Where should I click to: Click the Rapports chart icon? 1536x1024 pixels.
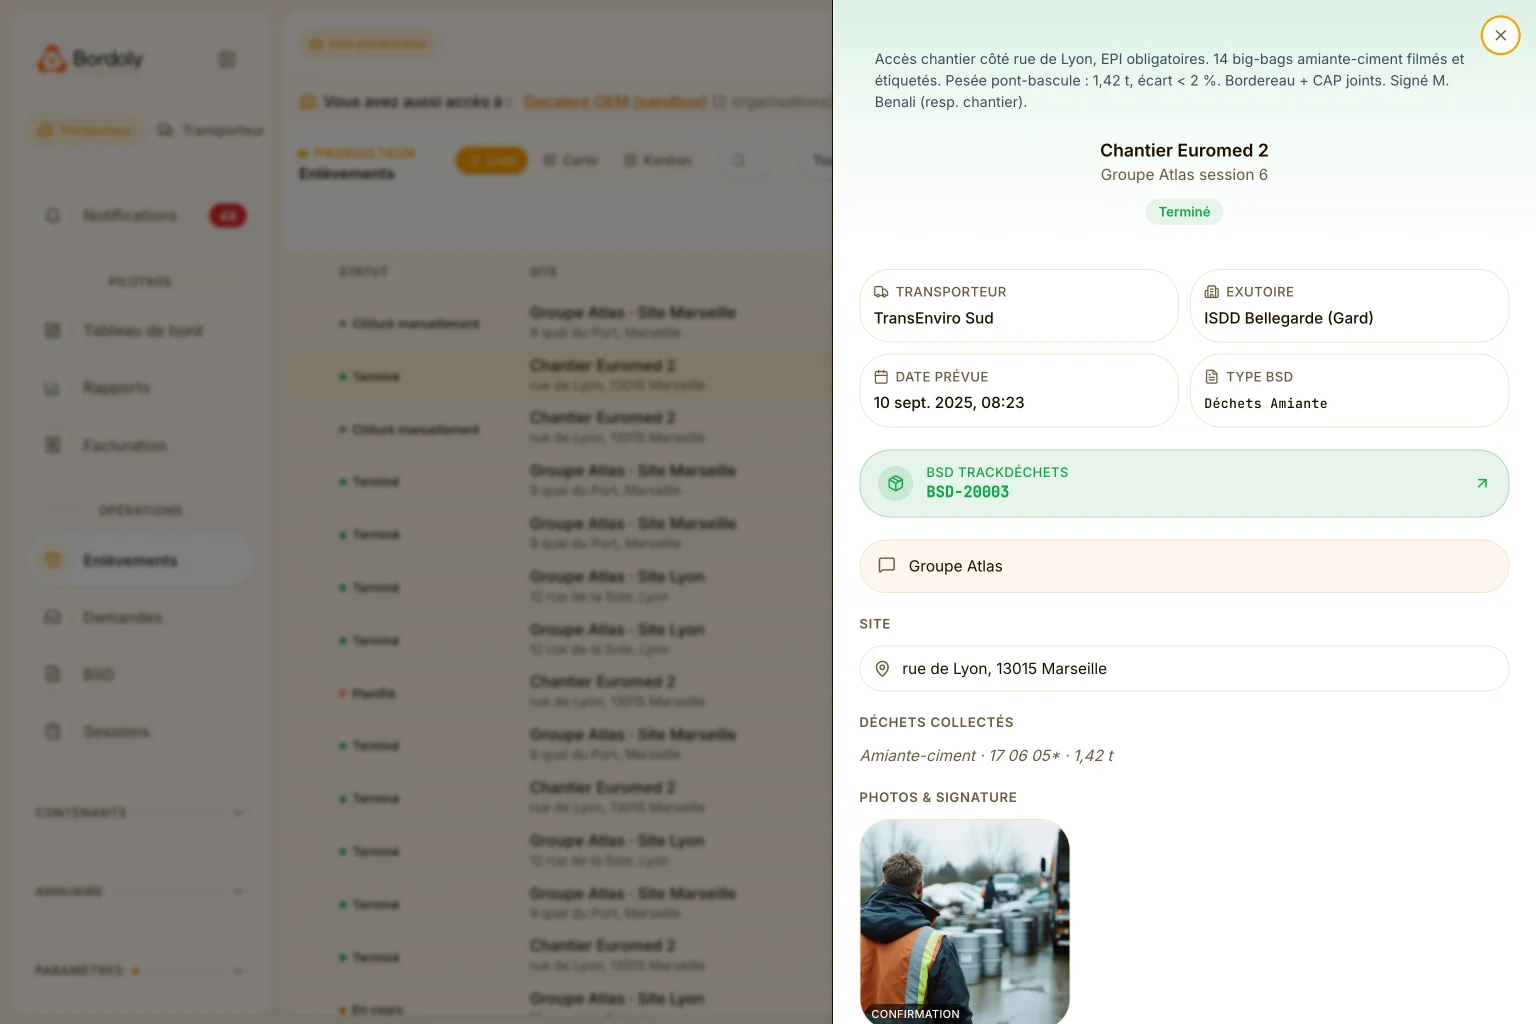(53, 388)
